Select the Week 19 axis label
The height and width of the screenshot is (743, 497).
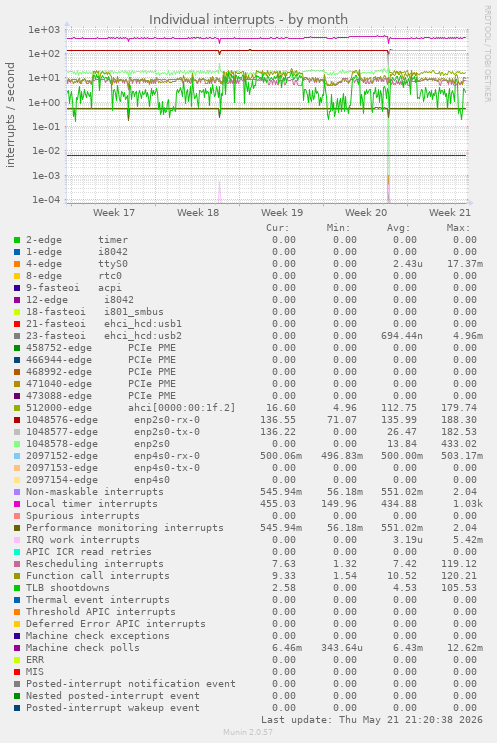point(282,213)
